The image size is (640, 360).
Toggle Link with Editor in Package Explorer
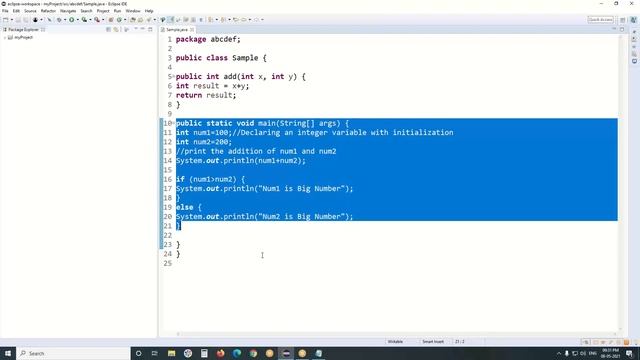[116, 29]
